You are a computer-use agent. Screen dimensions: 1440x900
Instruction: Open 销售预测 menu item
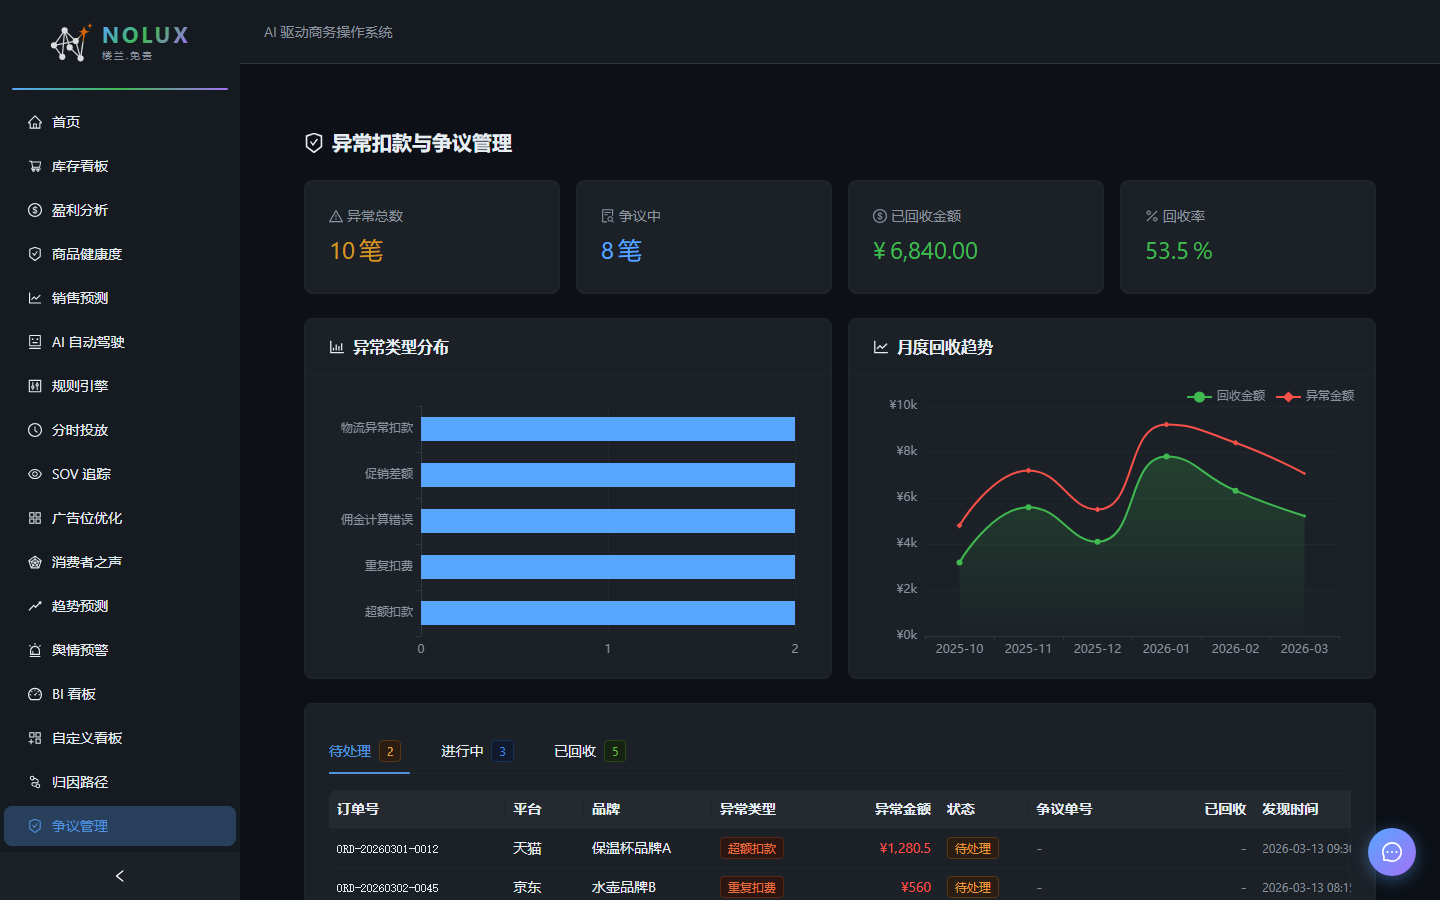120,298
